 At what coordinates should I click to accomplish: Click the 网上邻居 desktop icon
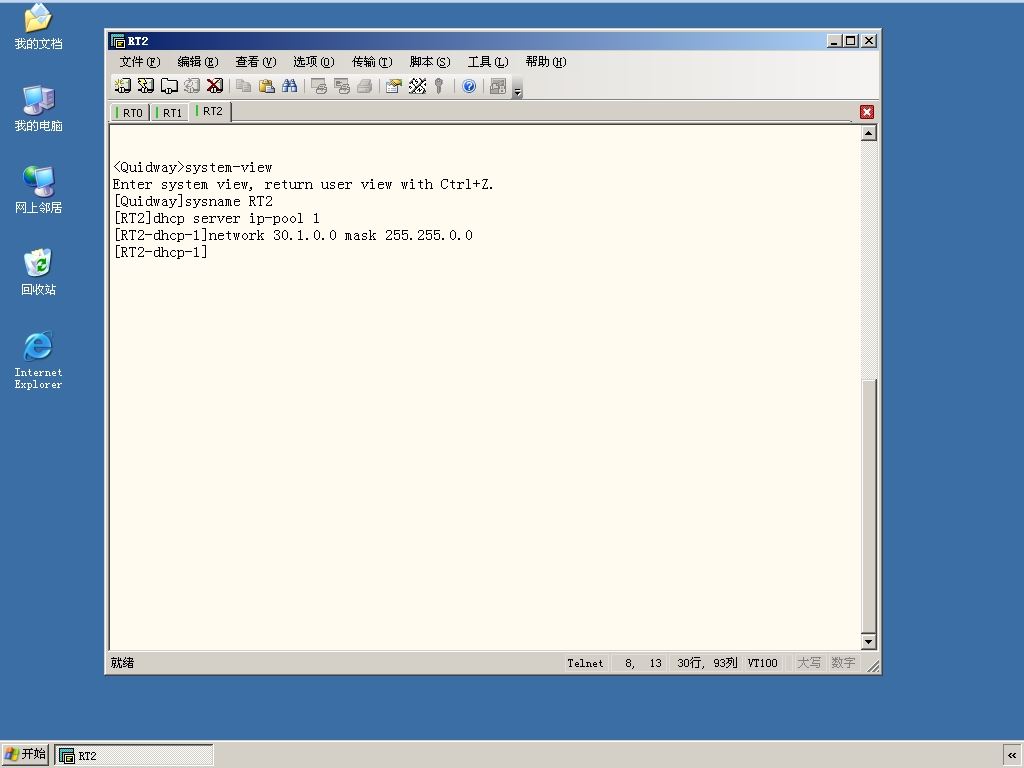coord(38,190)
